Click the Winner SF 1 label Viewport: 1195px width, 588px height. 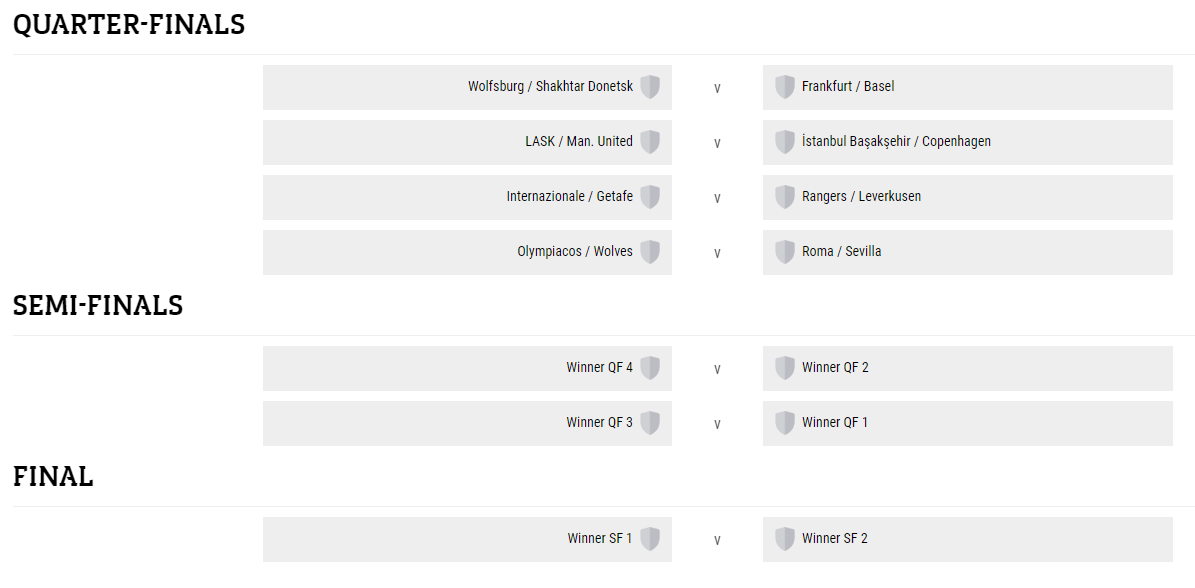click(600, 539)
